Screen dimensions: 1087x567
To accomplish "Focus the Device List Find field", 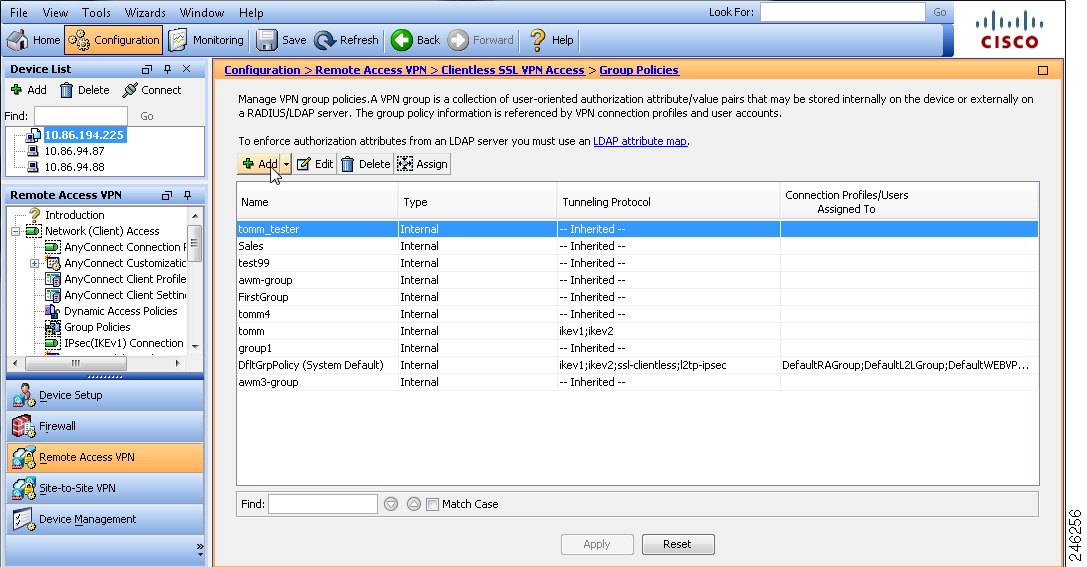I will coord(80,116).
